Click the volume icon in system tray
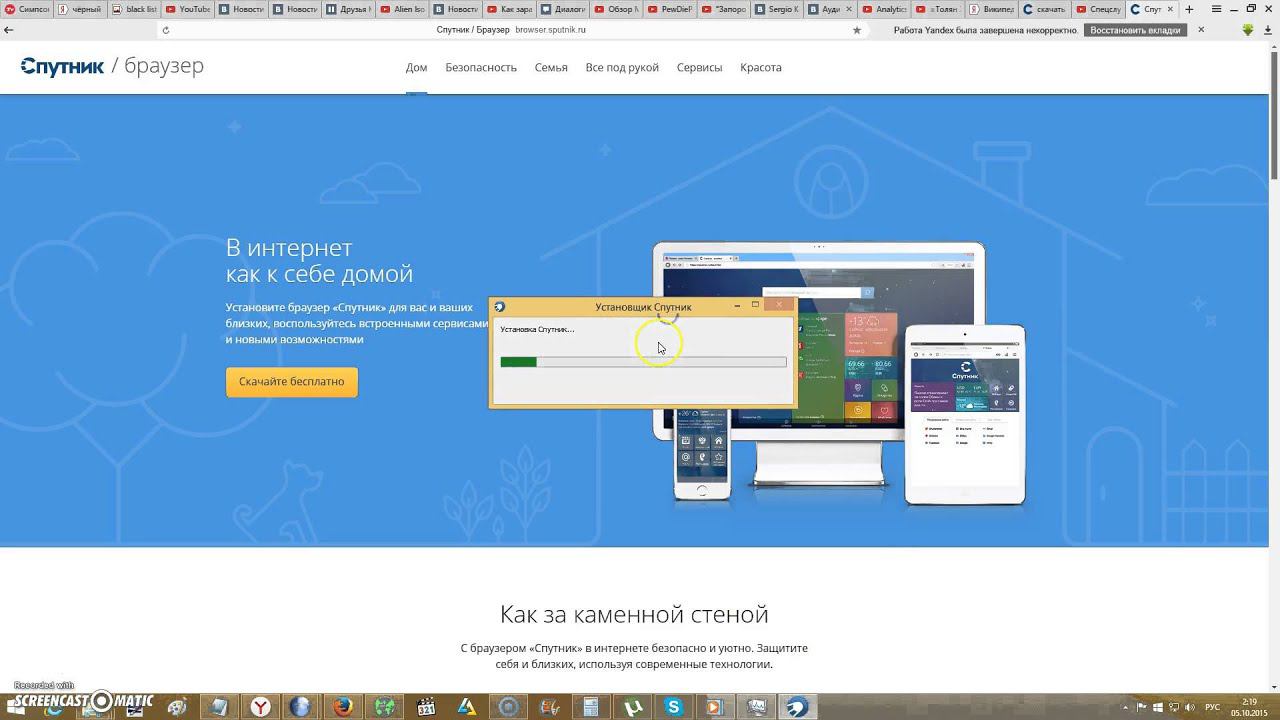1280x720 pixels. click(x=1190, y=707)
